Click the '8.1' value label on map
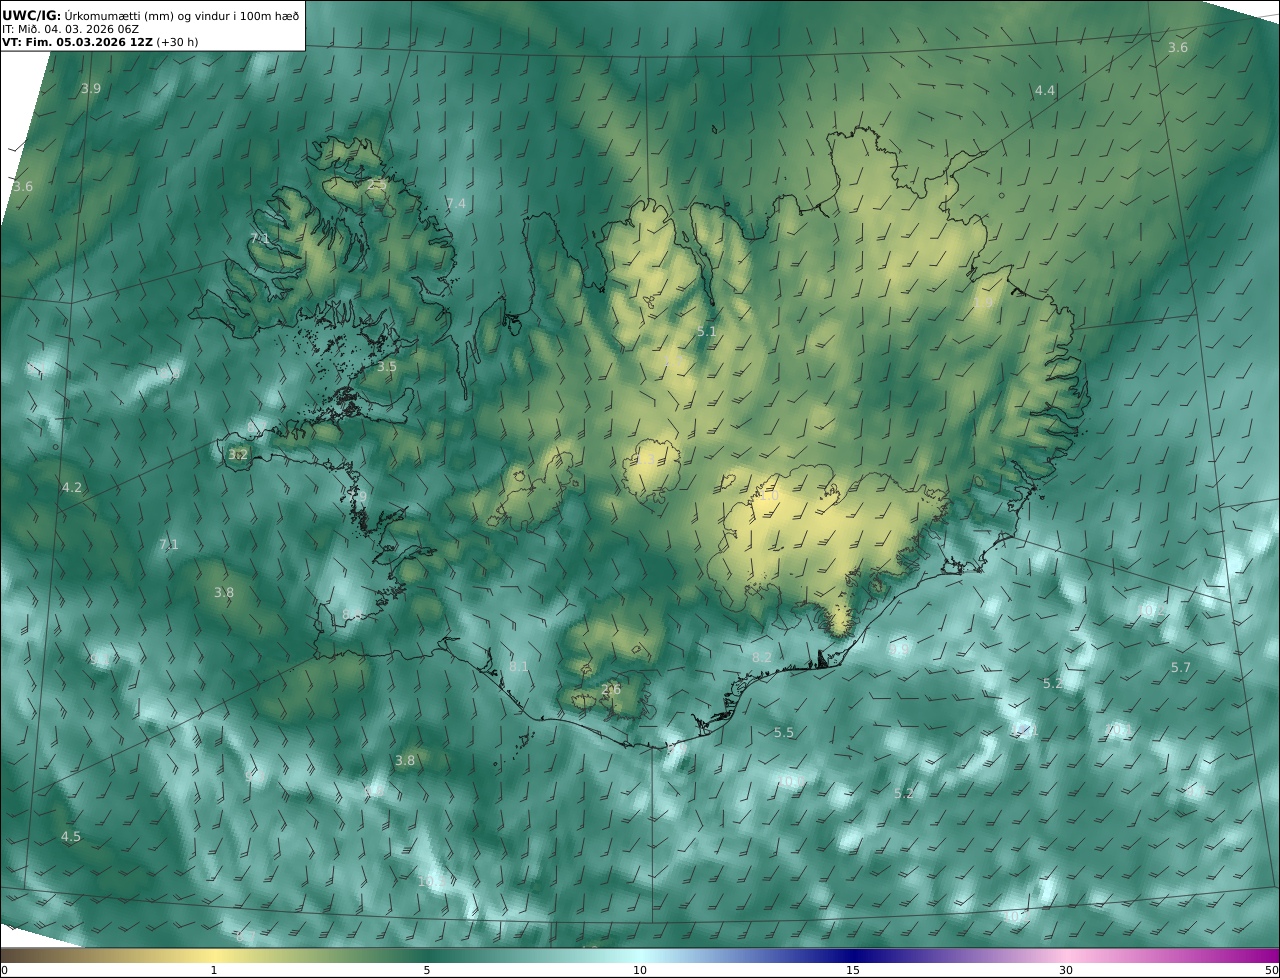1280x978 pixels. (x=518, y=666)
